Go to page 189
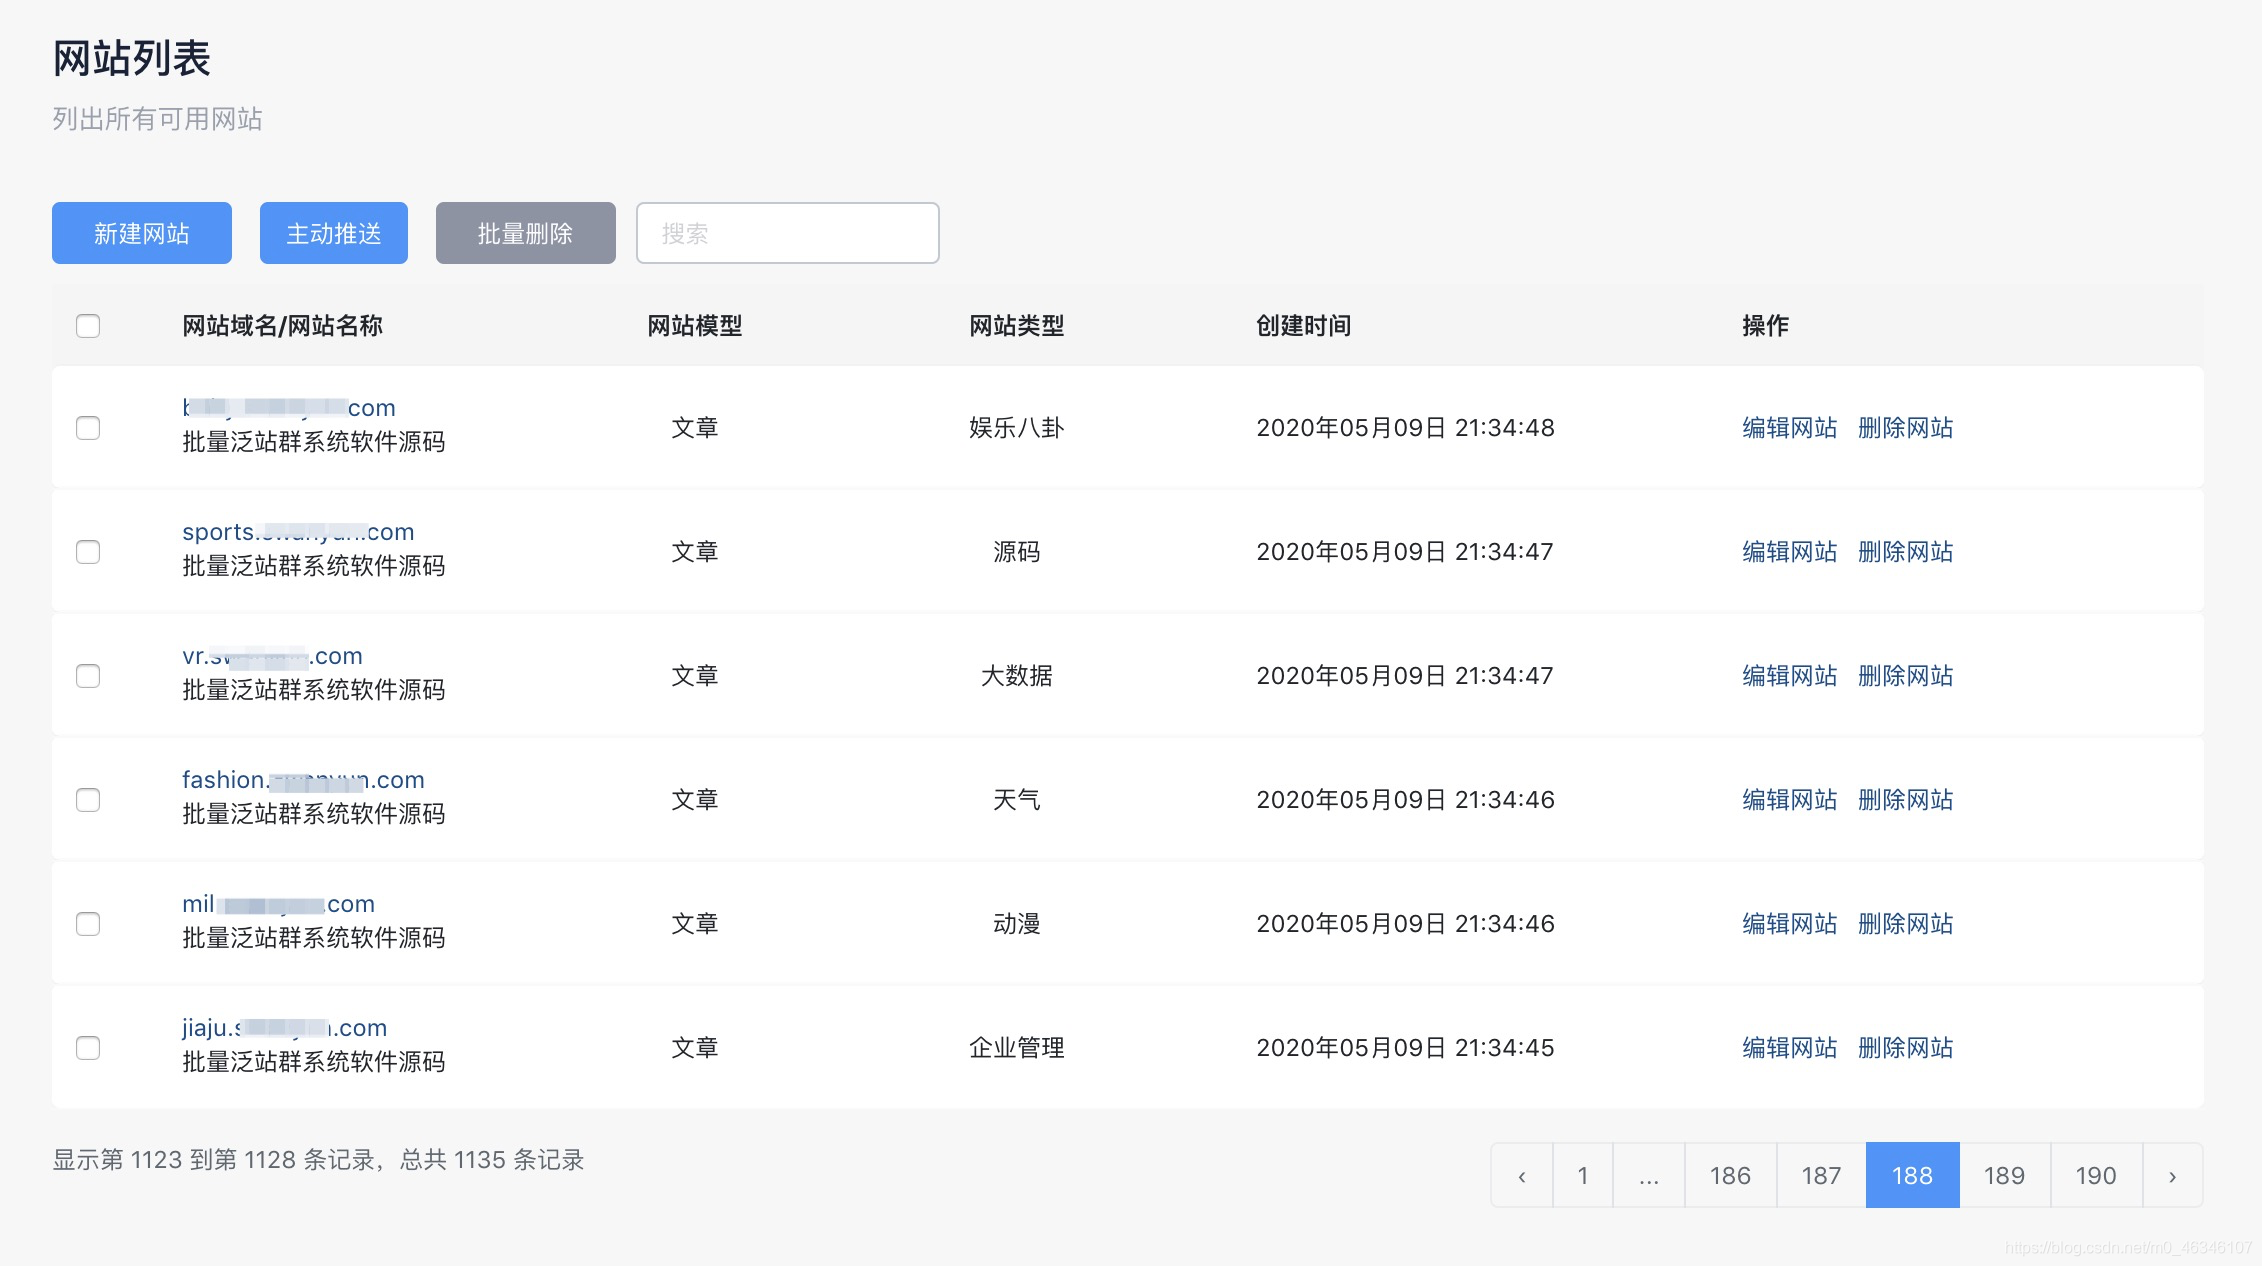 tap(2004, 1175)
